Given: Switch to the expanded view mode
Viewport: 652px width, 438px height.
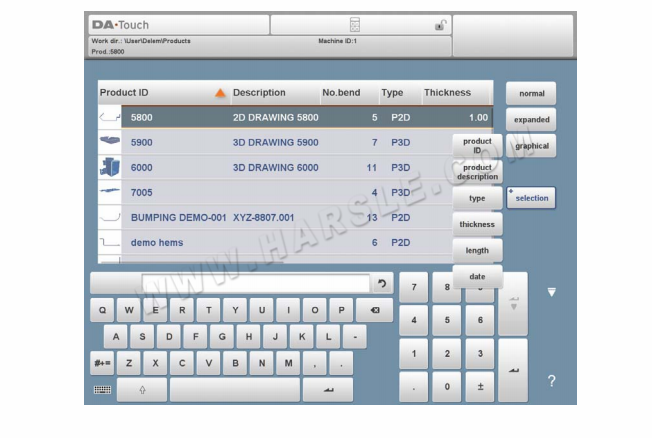Looking at the screenshot, I should point(531,119).
